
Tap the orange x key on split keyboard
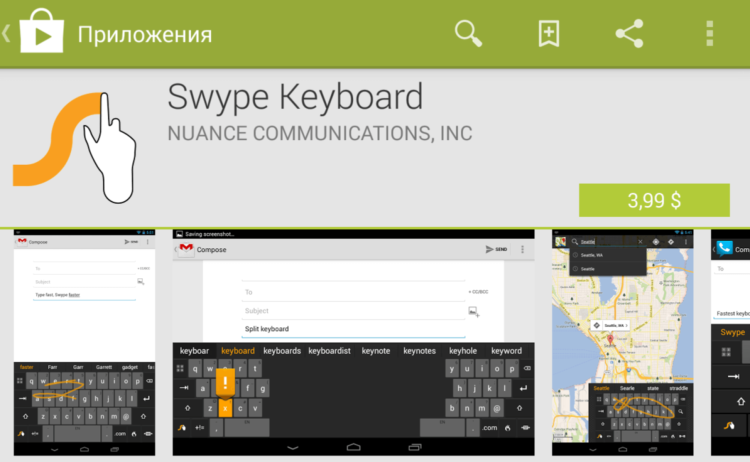tap(225, 408)
